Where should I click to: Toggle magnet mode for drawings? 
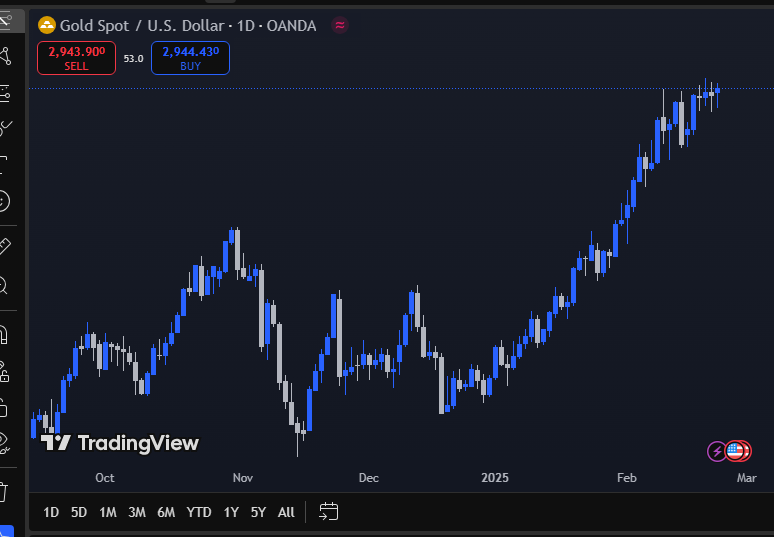coord(4,333)
